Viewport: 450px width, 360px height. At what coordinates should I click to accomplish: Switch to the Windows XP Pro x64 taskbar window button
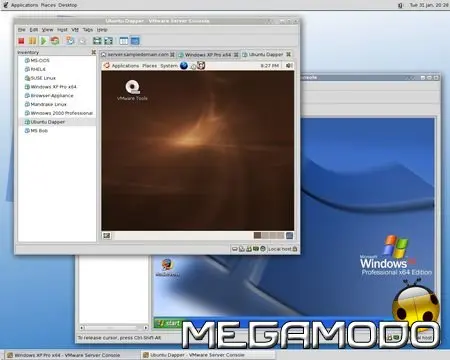[71, 355]
